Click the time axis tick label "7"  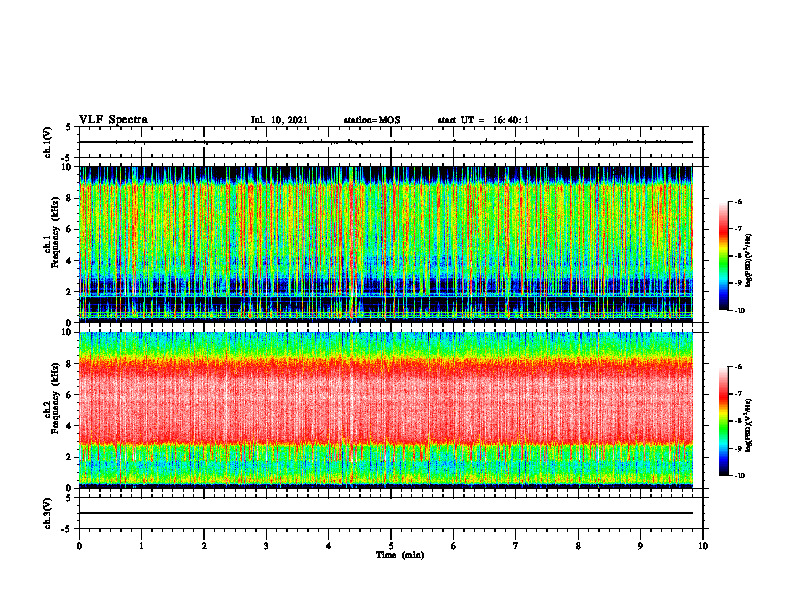tap(516, 546)
